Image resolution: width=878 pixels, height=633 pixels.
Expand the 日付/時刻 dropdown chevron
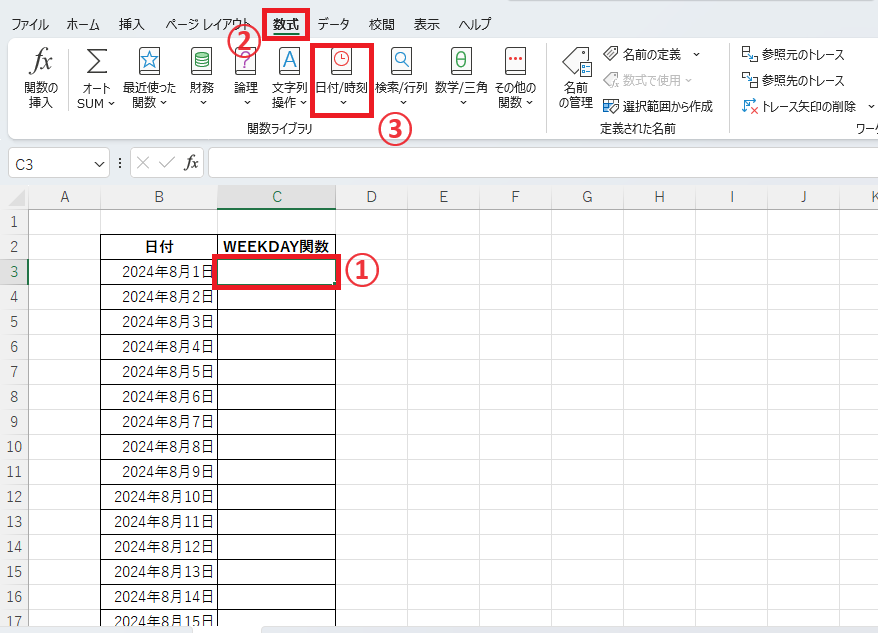click(x=343, y=103)
